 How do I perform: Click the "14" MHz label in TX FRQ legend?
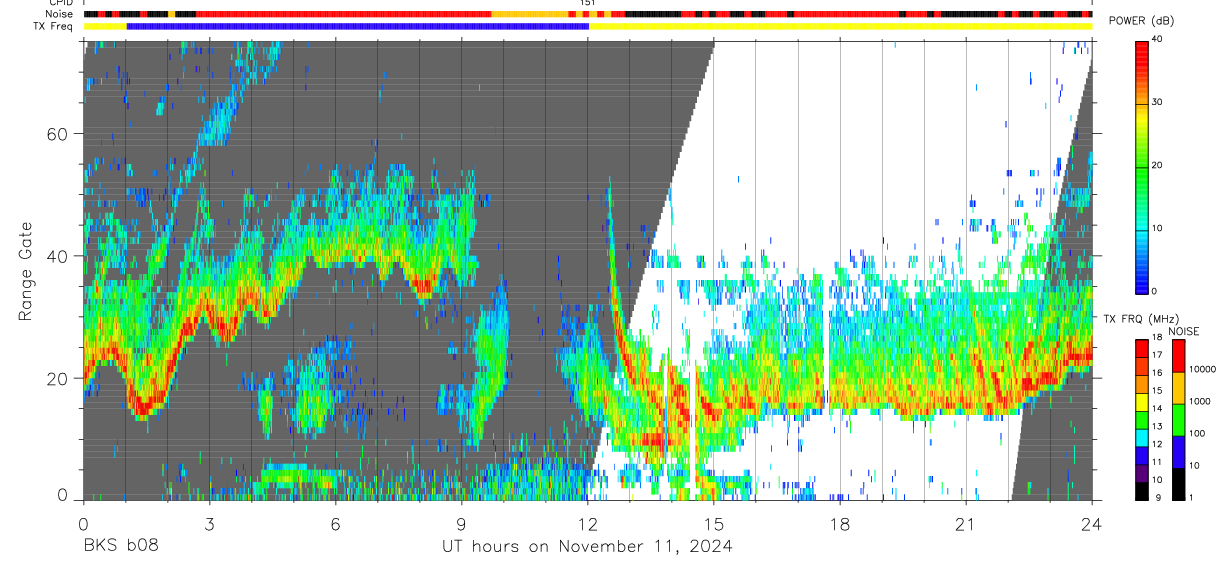tap(1158, 408)
